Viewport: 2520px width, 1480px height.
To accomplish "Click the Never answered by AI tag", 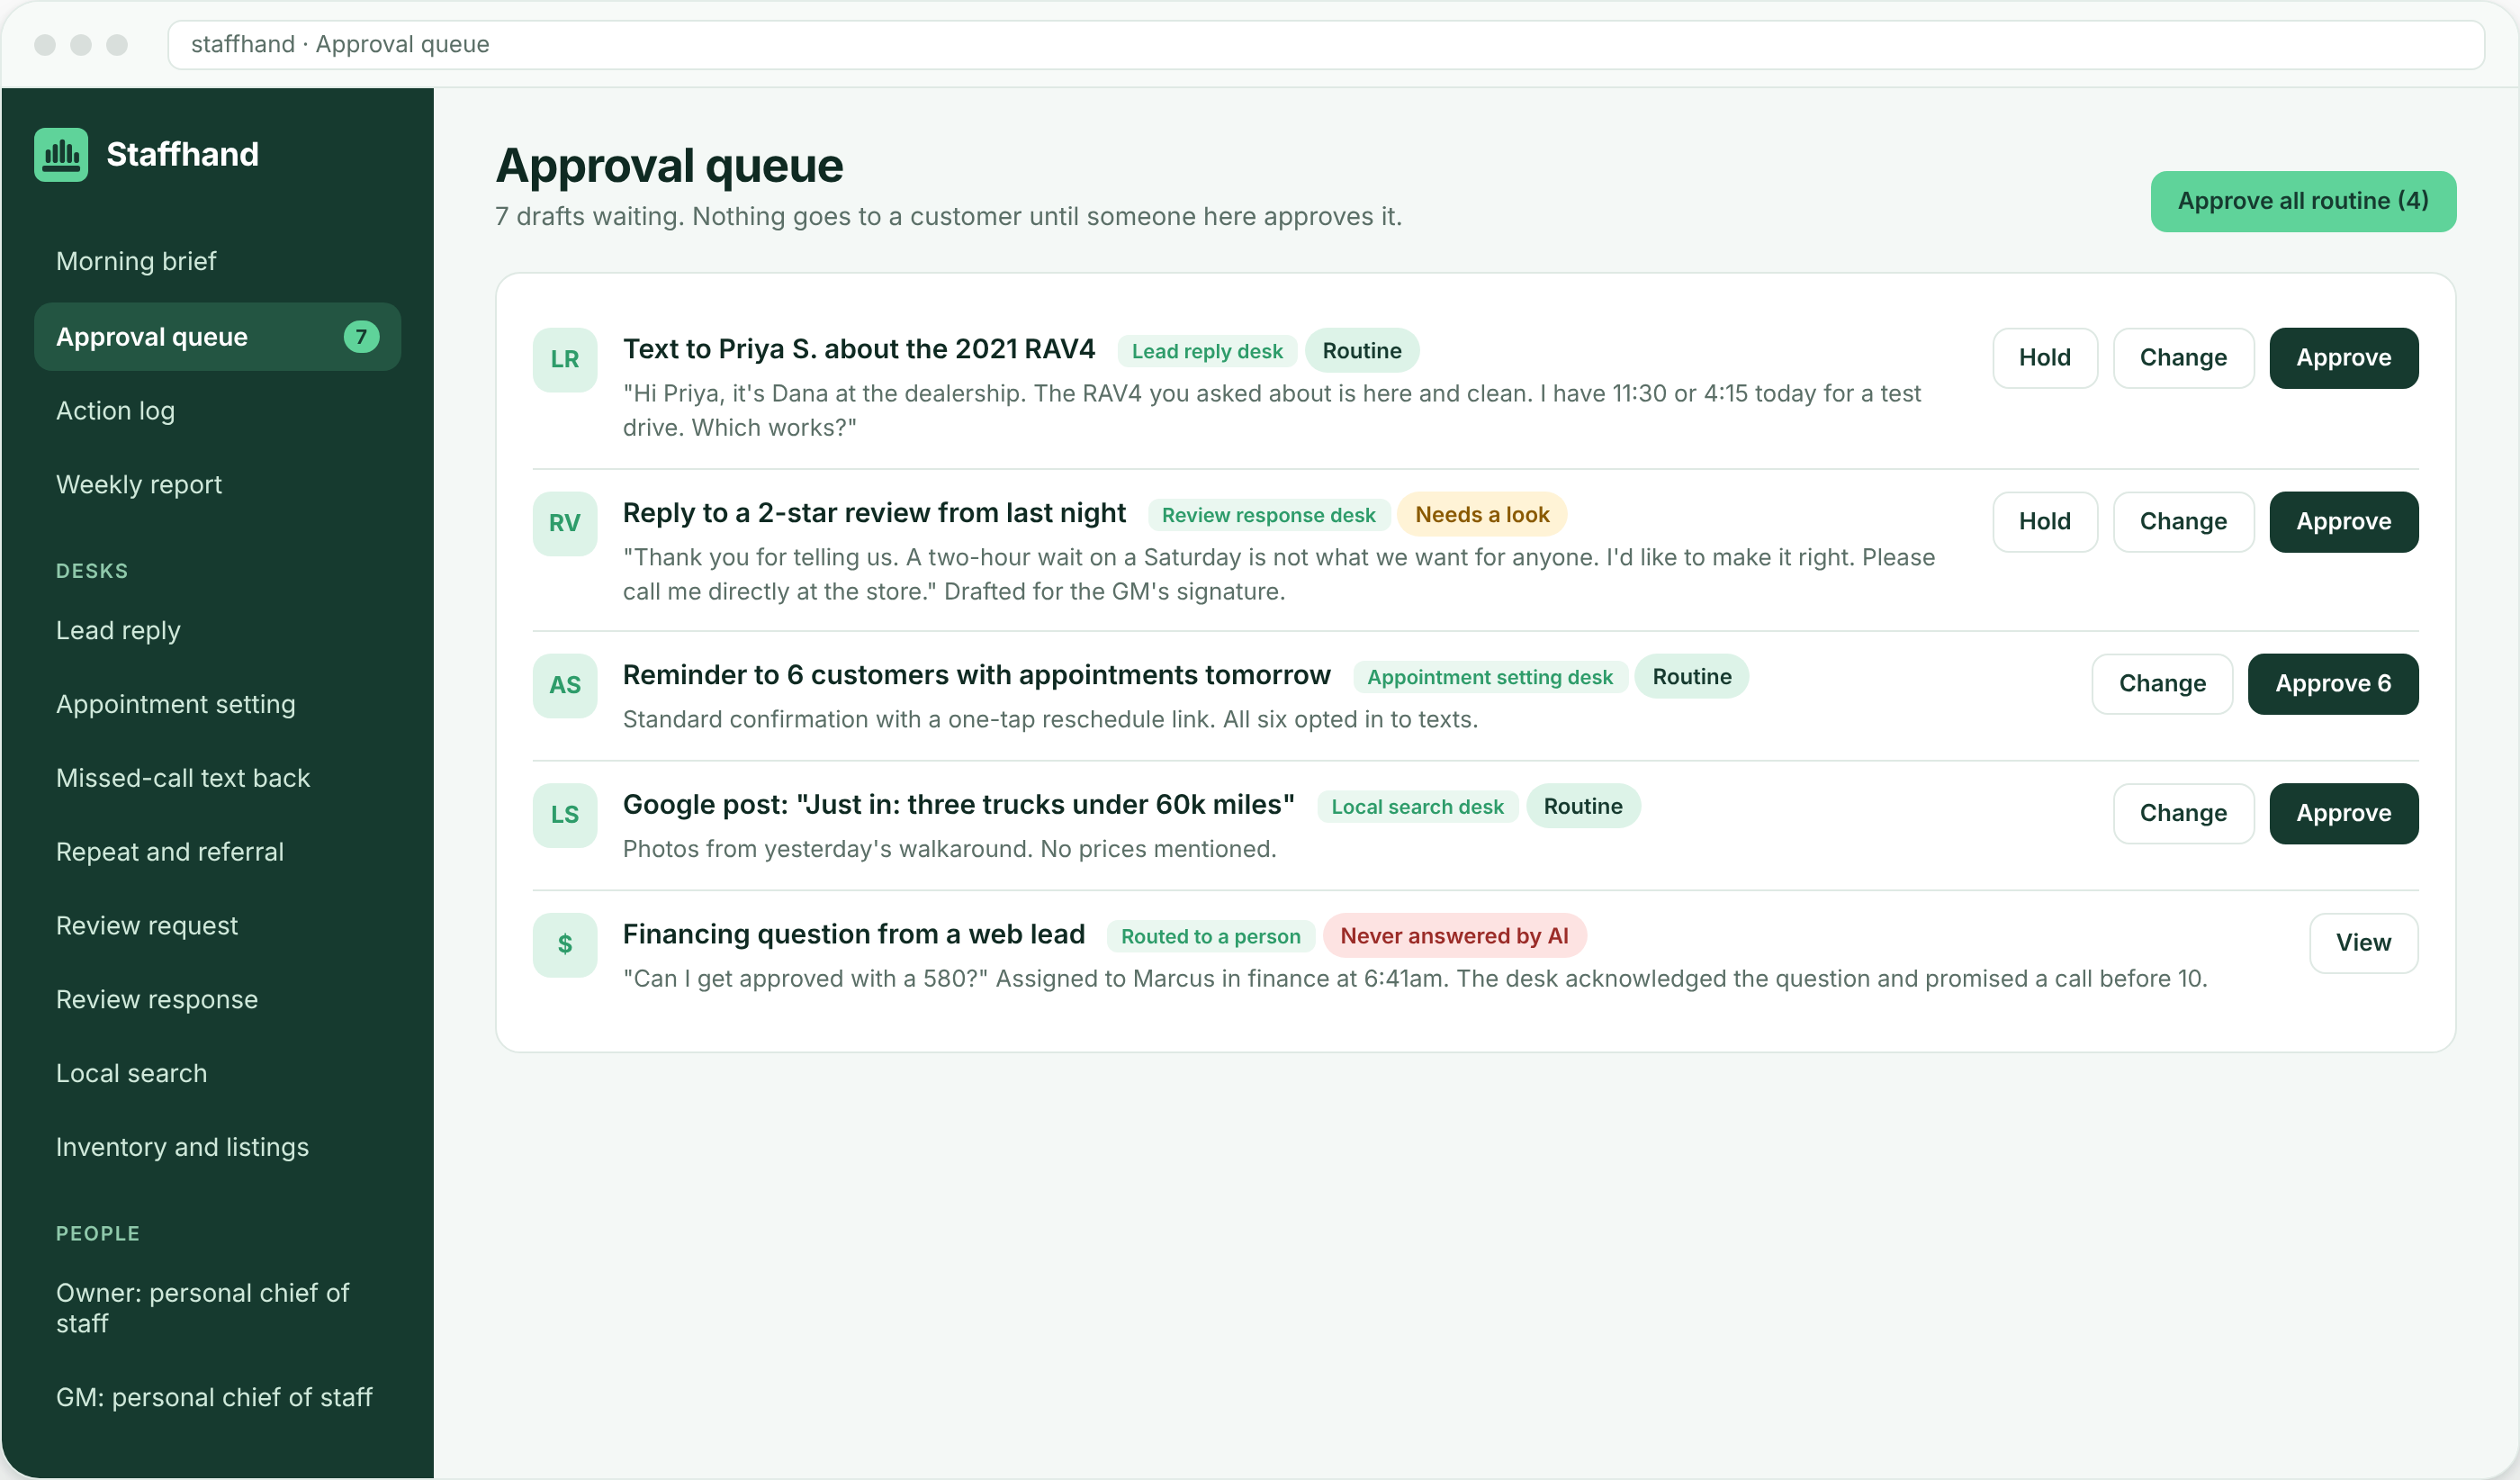I will [1454, 936].
